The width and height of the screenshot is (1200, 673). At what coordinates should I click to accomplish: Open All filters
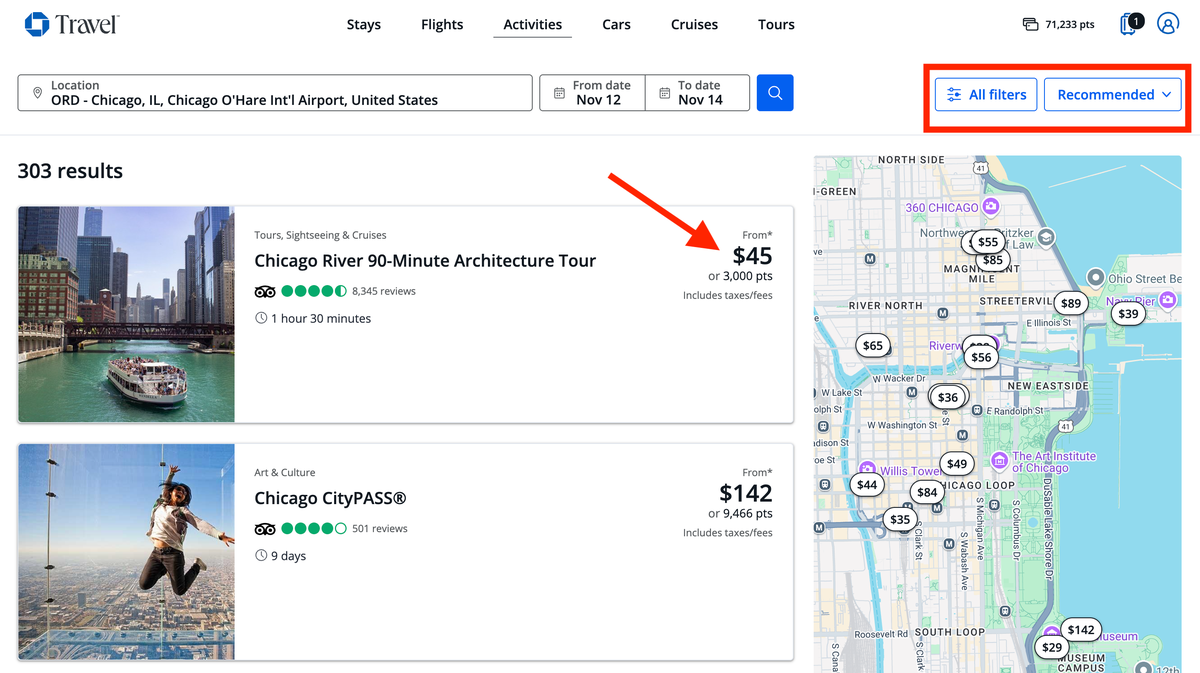[x=986, y=95]
